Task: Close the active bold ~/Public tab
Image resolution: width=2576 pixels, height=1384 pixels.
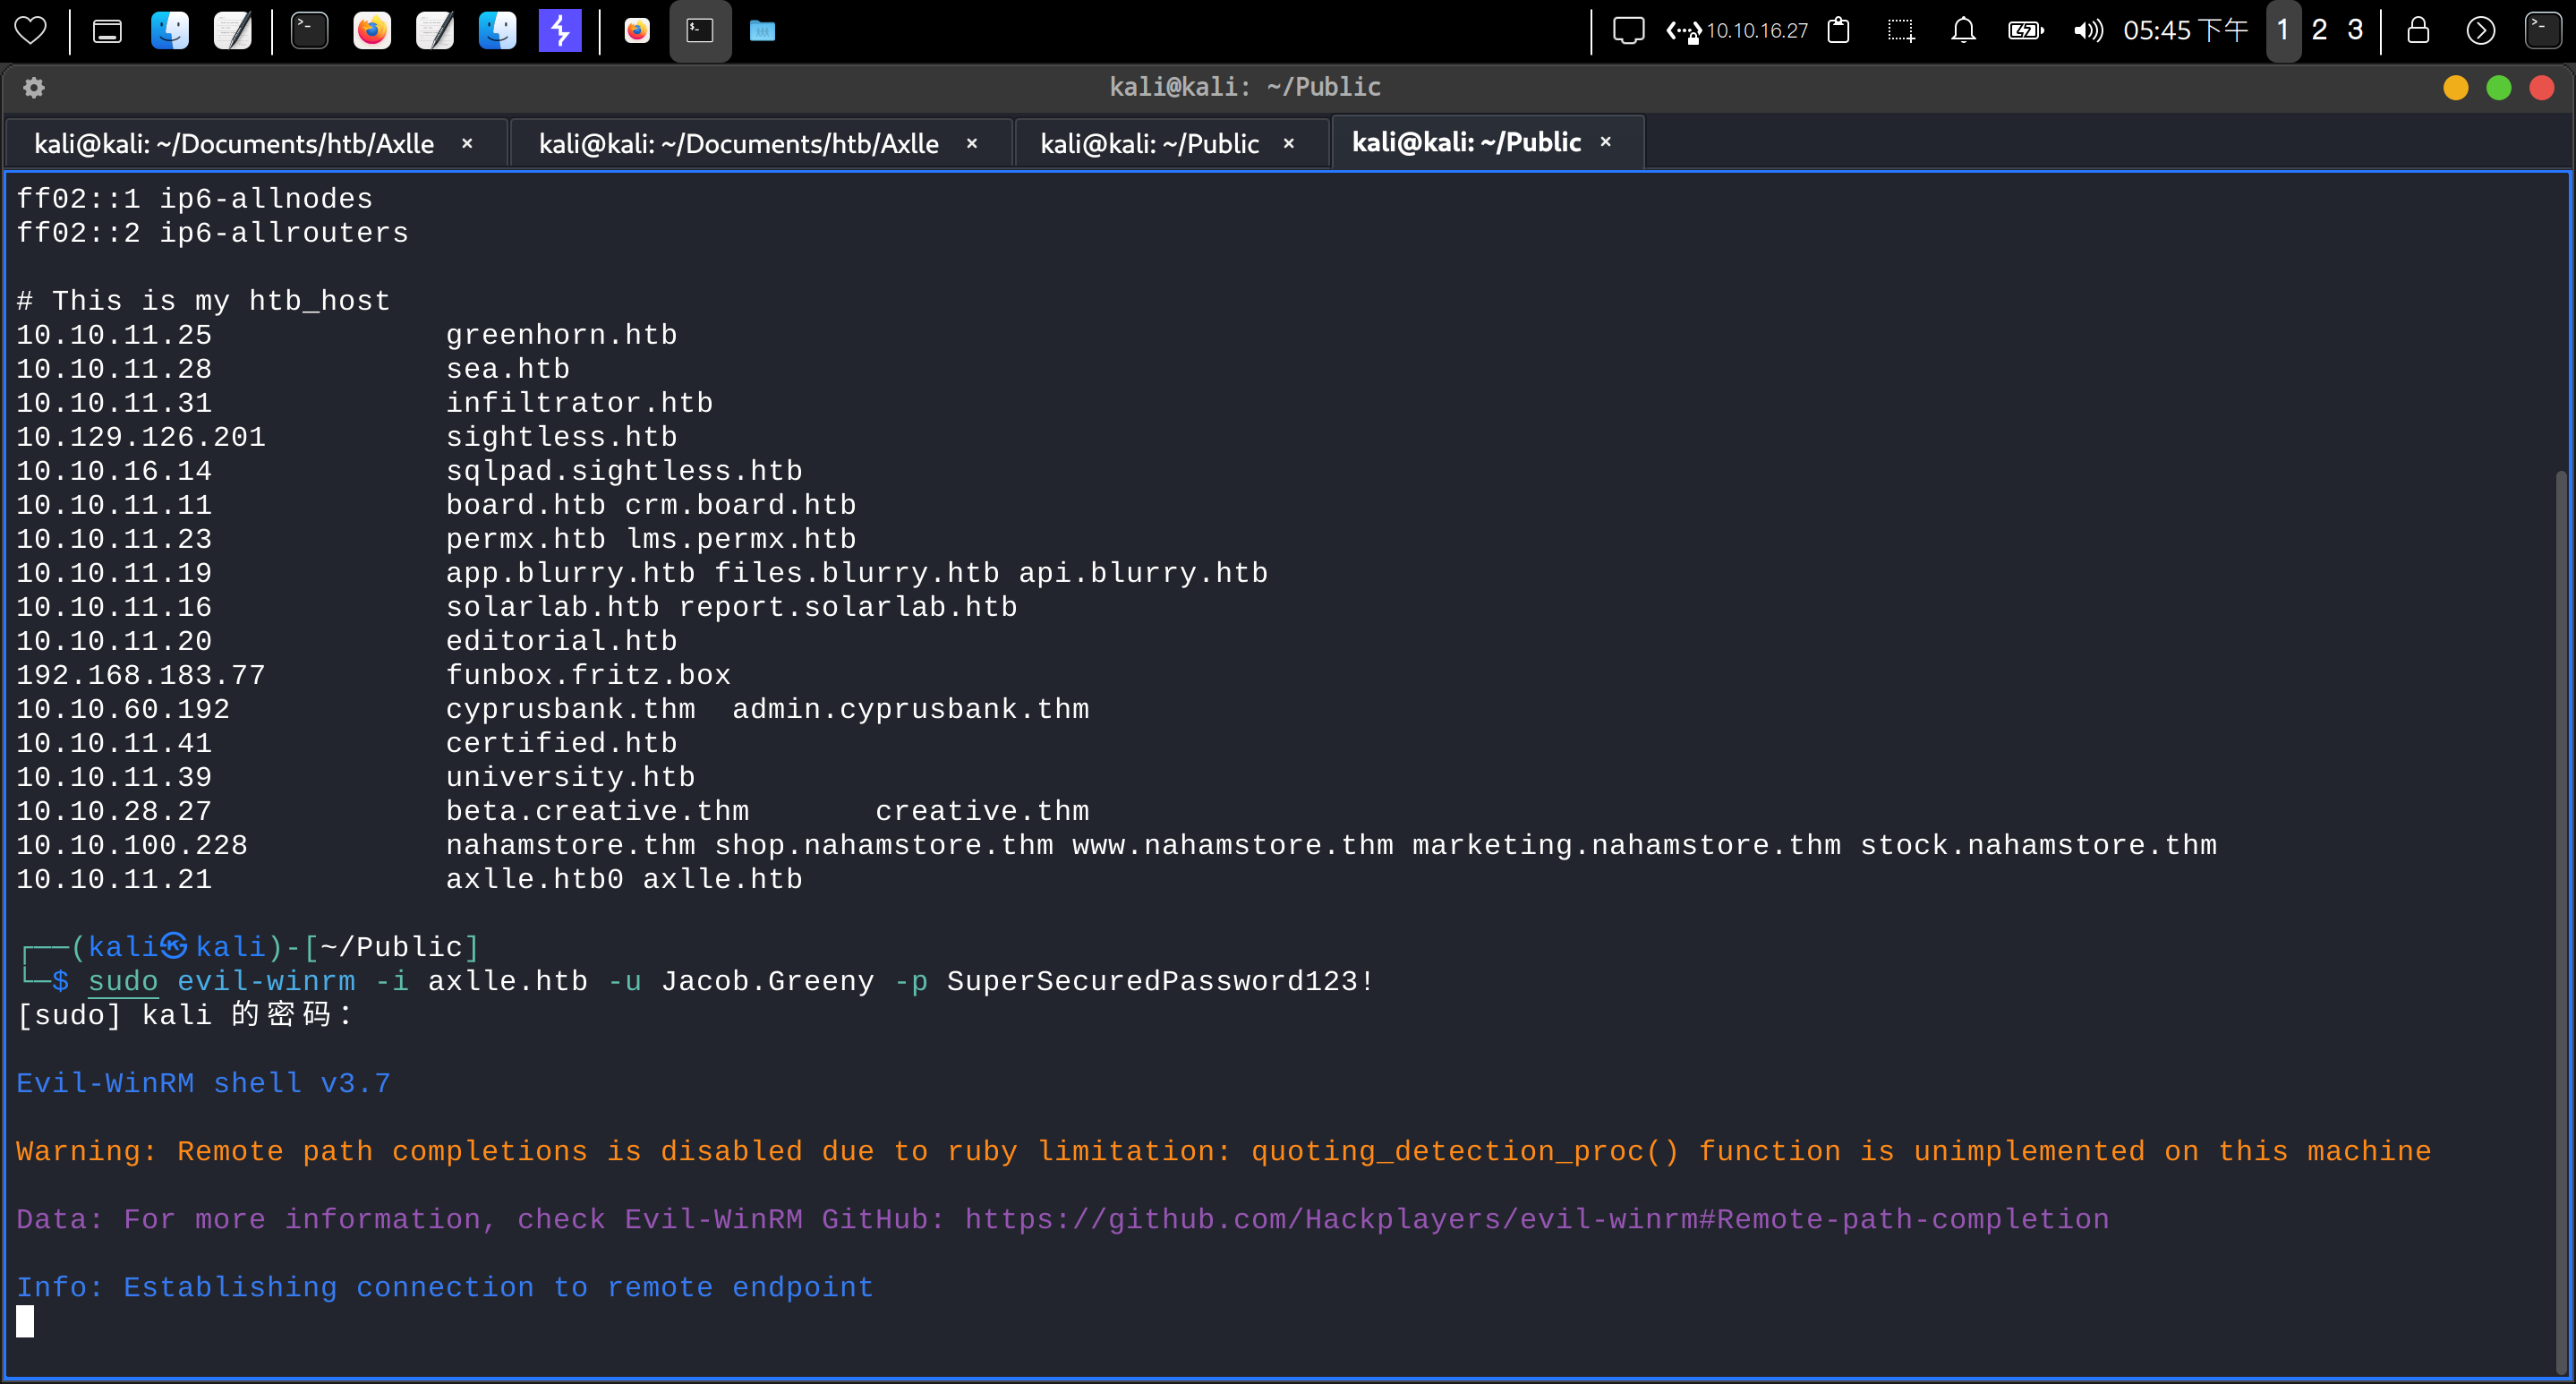Action: pyautogui.click(x=1606, y=142)
